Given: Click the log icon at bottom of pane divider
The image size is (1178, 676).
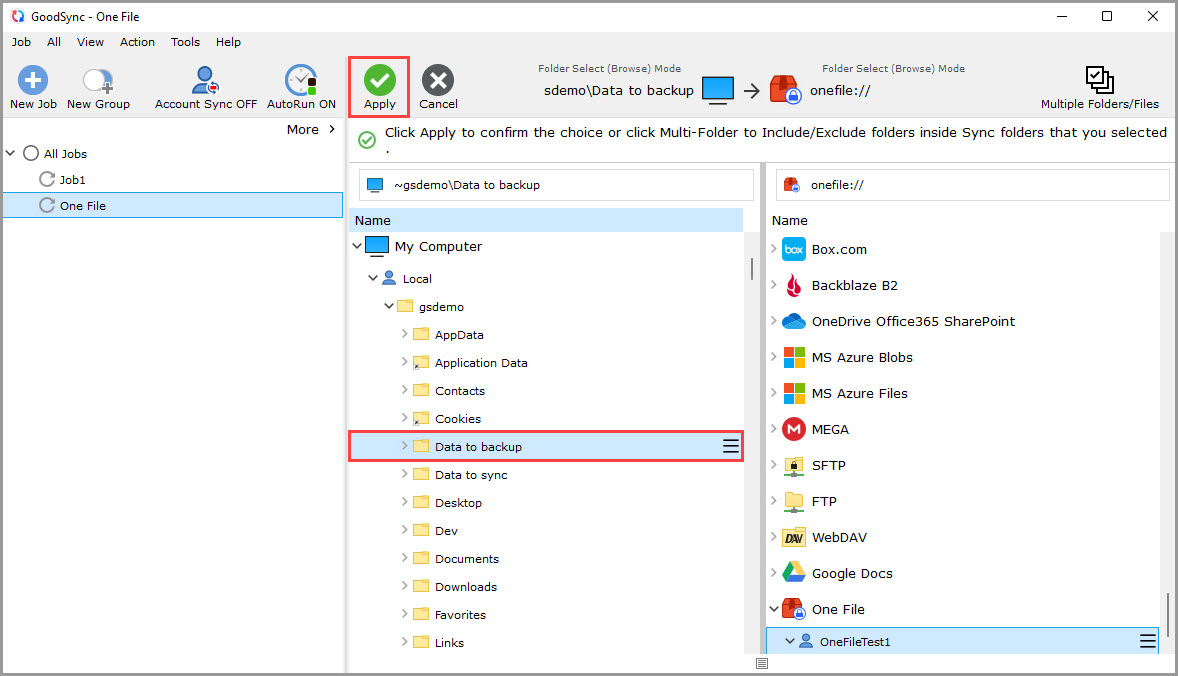Looking at the screenshot, I should (x=762, y=663).
